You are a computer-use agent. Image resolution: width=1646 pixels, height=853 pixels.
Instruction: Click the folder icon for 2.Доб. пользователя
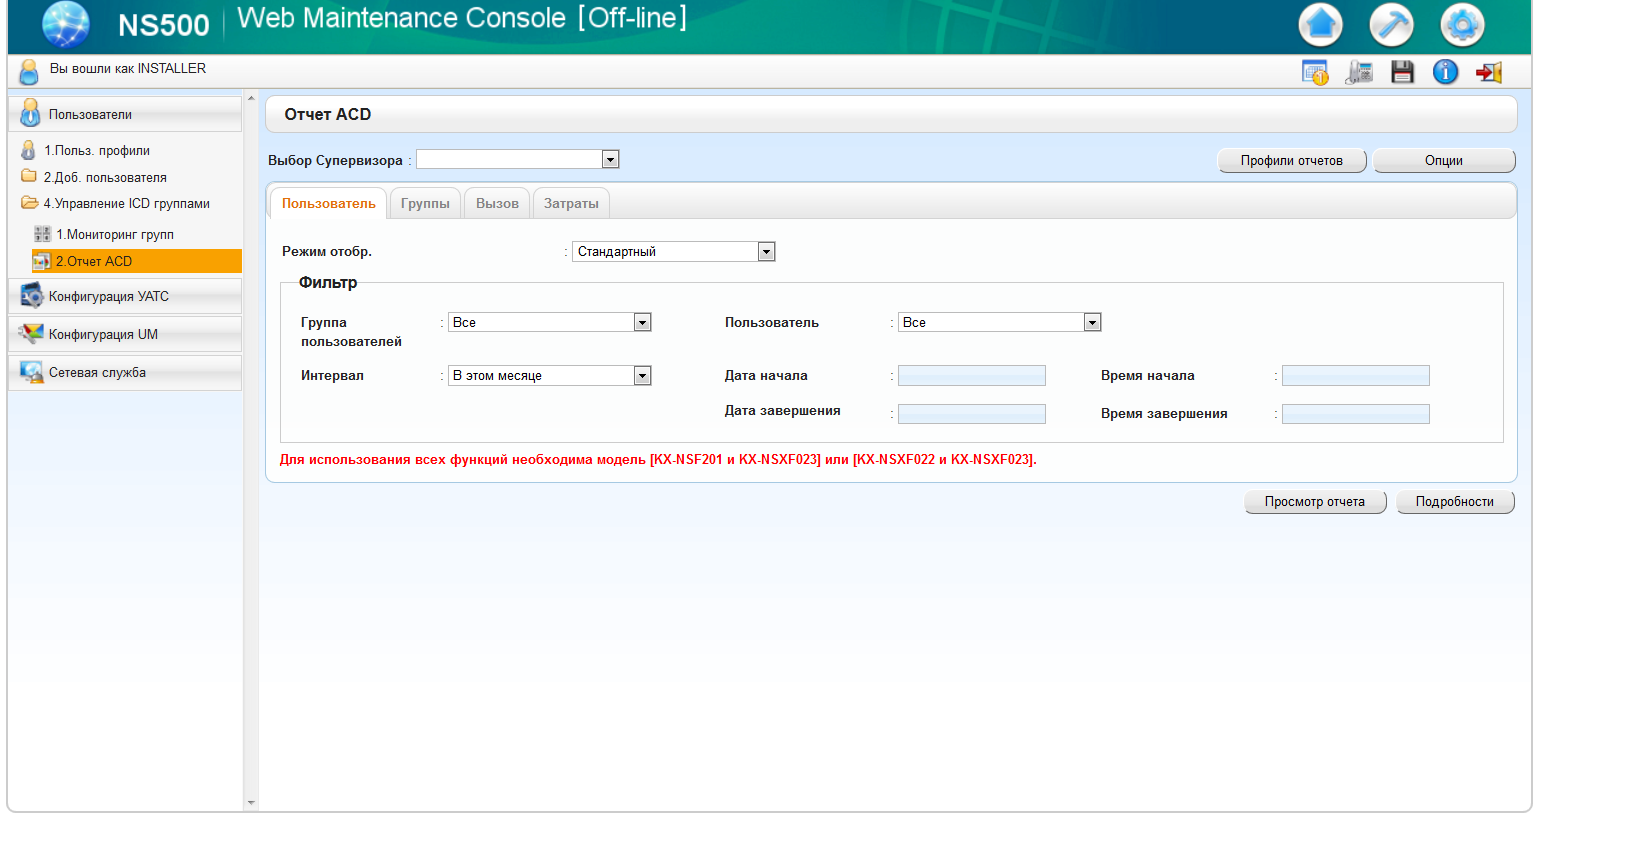(x=29, y=176)
